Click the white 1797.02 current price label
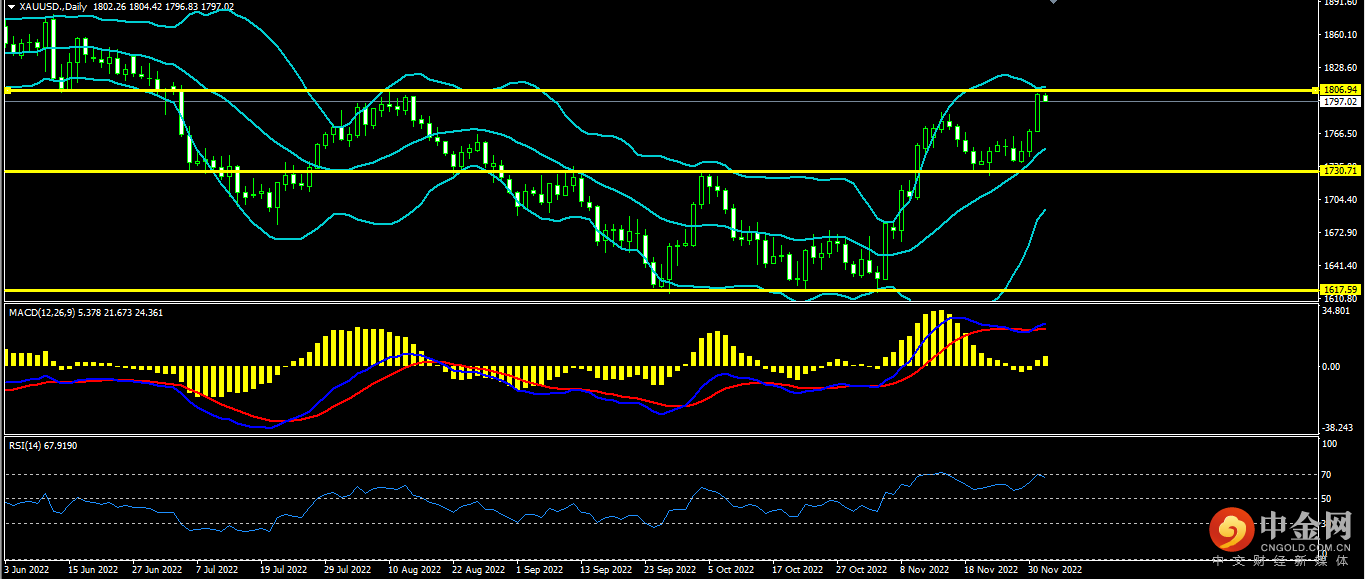Screen dimensions: 1366x579 pyautogui.click(x=1338, y=102)
